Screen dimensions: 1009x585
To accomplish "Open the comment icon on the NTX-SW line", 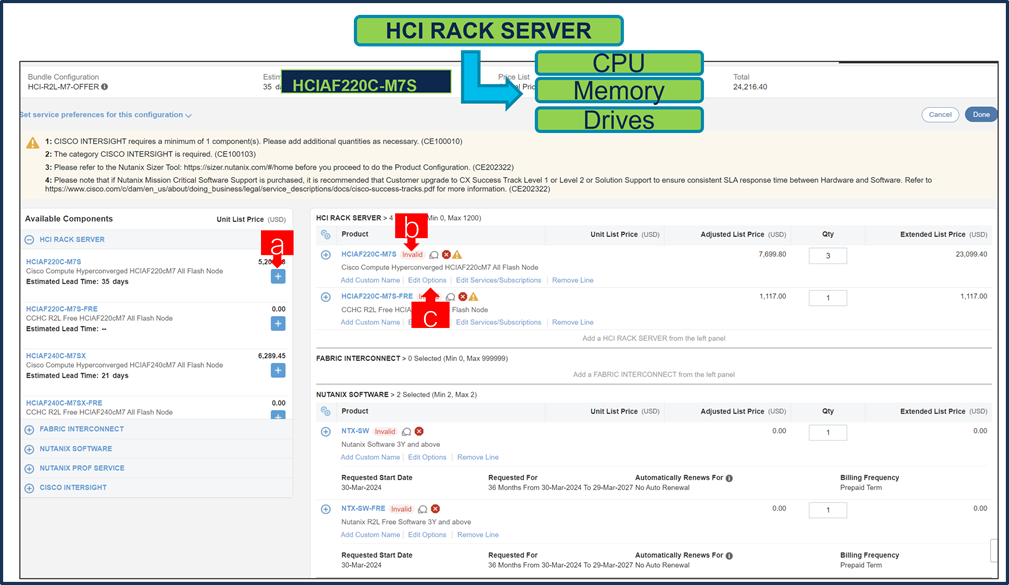I will coord(407,432).
